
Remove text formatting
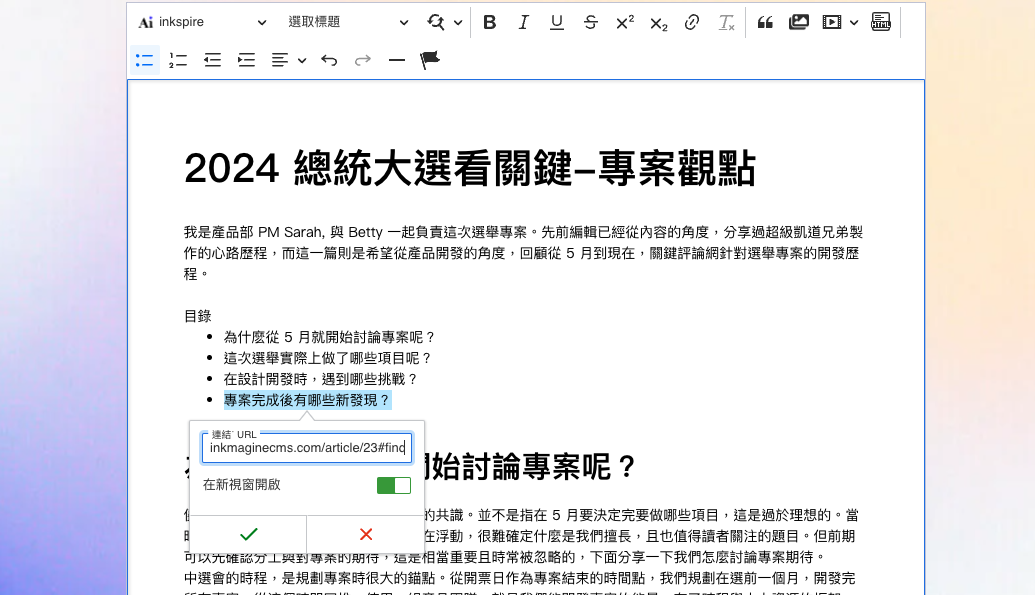click(726, 22)
